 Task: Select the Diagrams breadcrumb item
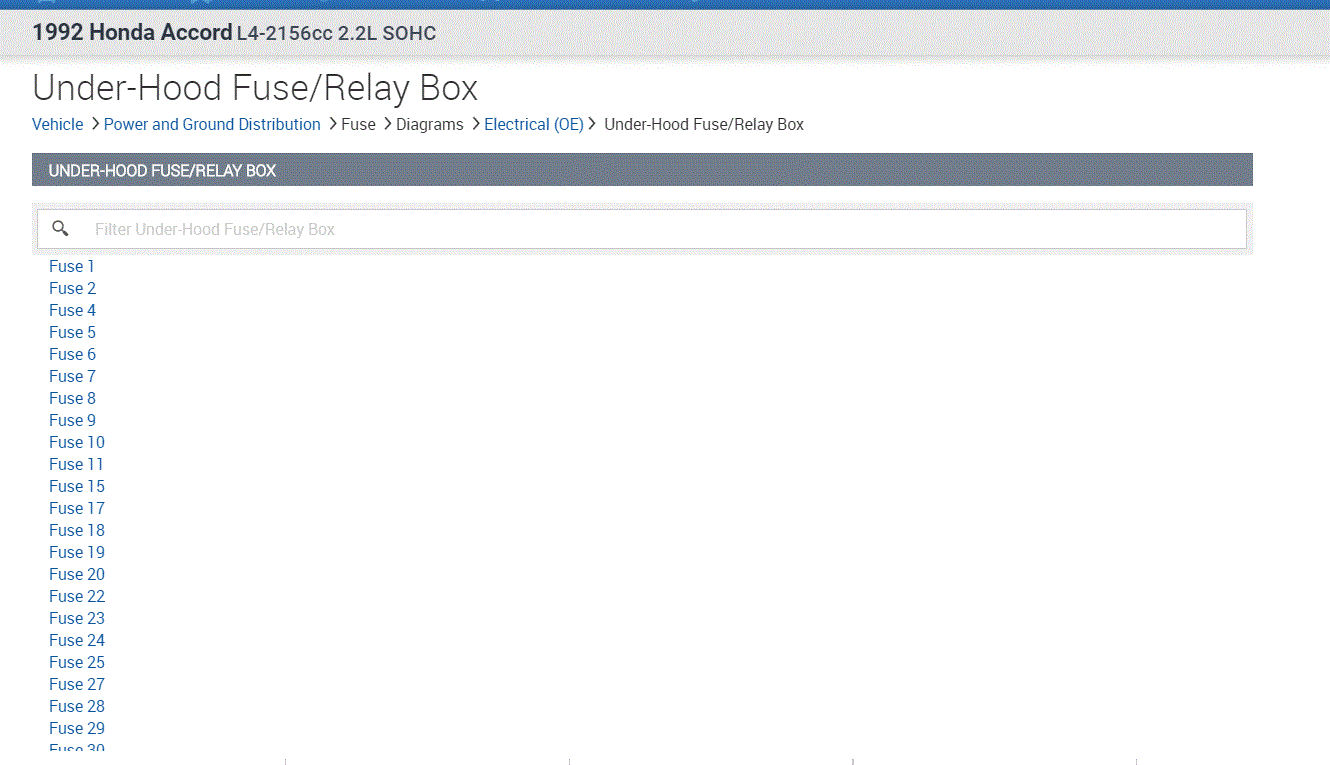click(430, 124)
